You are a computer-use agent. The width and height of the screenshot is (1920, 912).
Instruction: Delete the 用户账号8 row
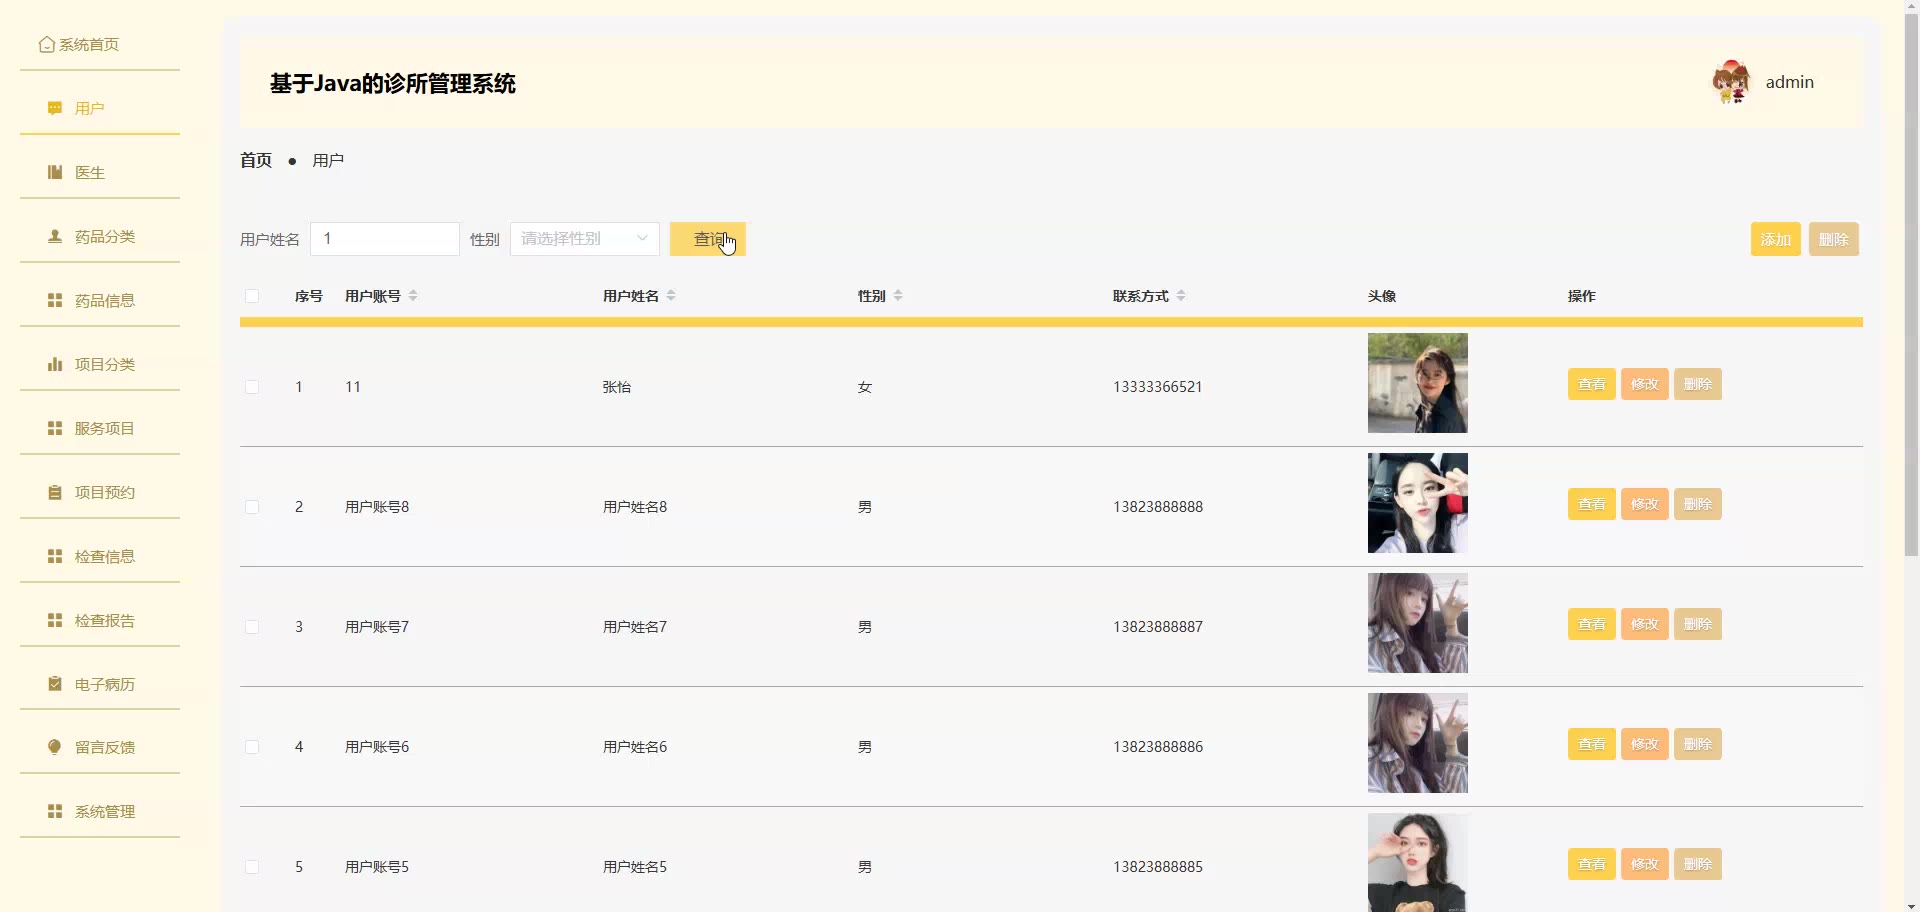1698,504
